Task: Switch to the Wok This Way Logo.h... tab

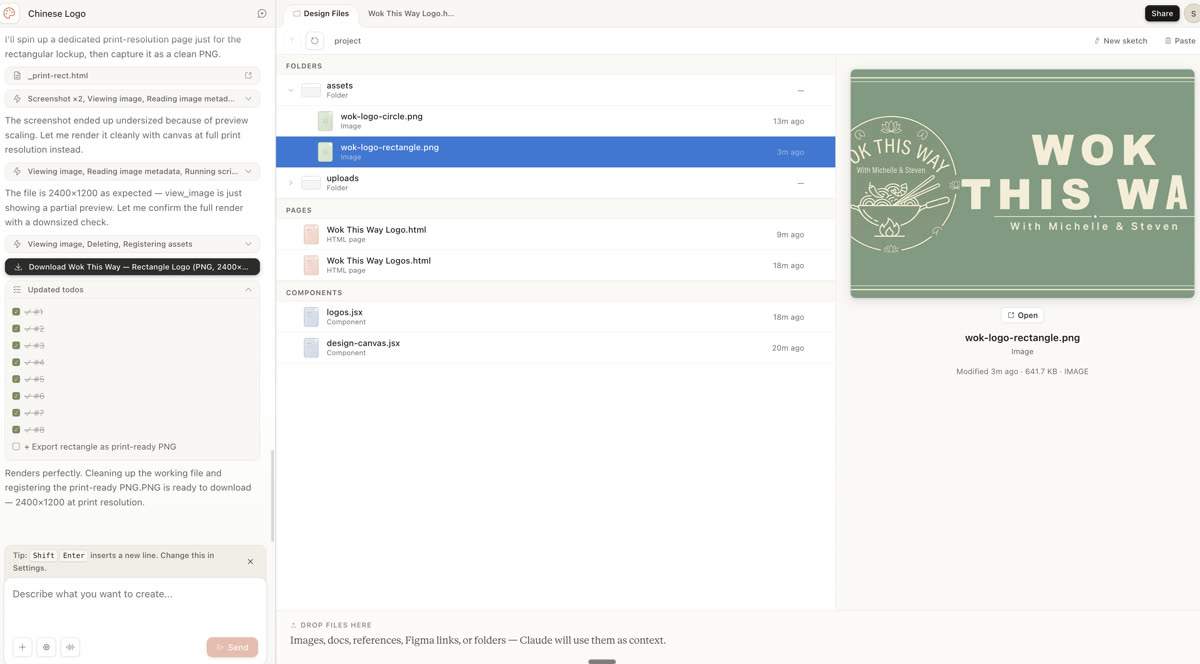Action: (411, 14)
